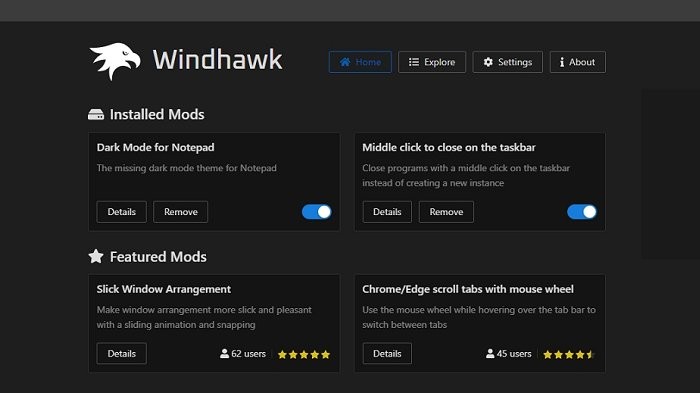
Task: Switch to the Explore tab
Action: [432, 62]
